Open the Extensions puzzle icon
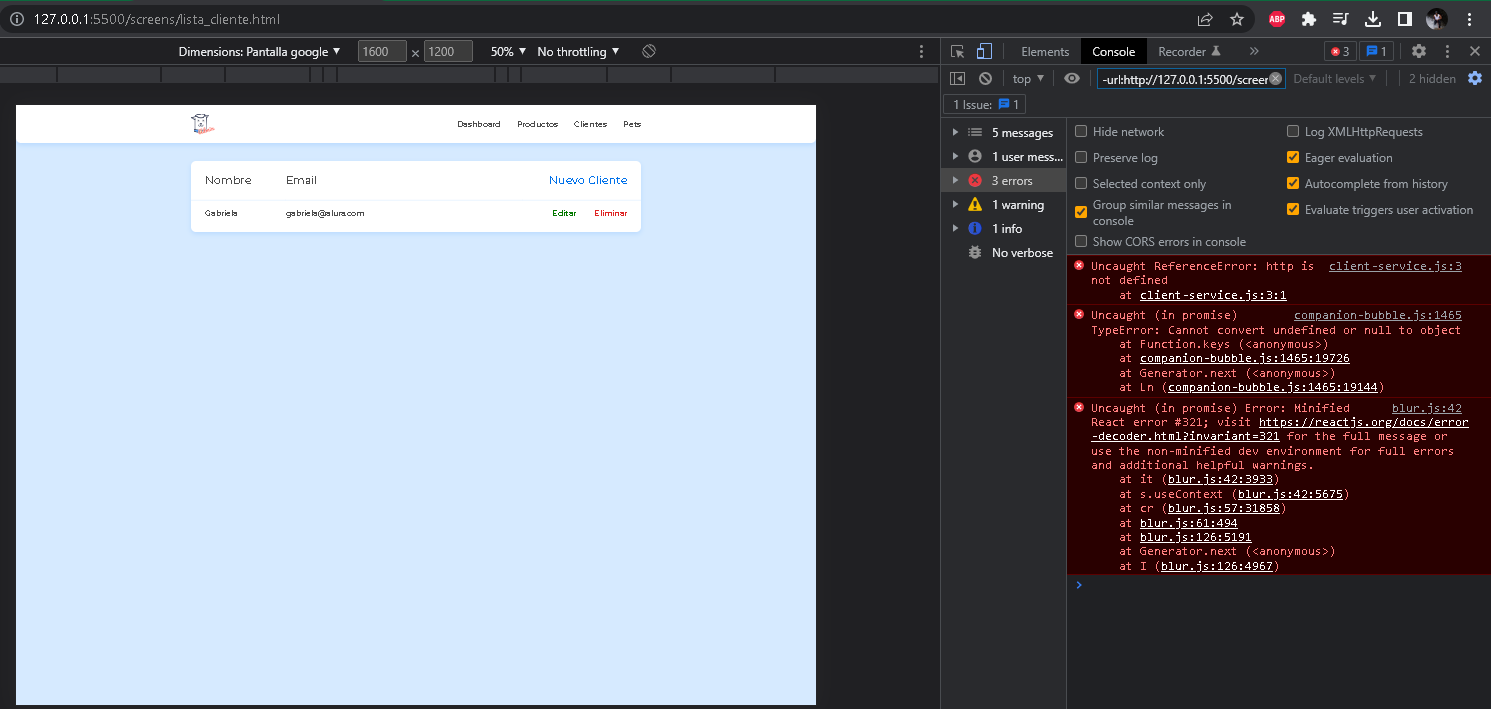 point(1309,19)
